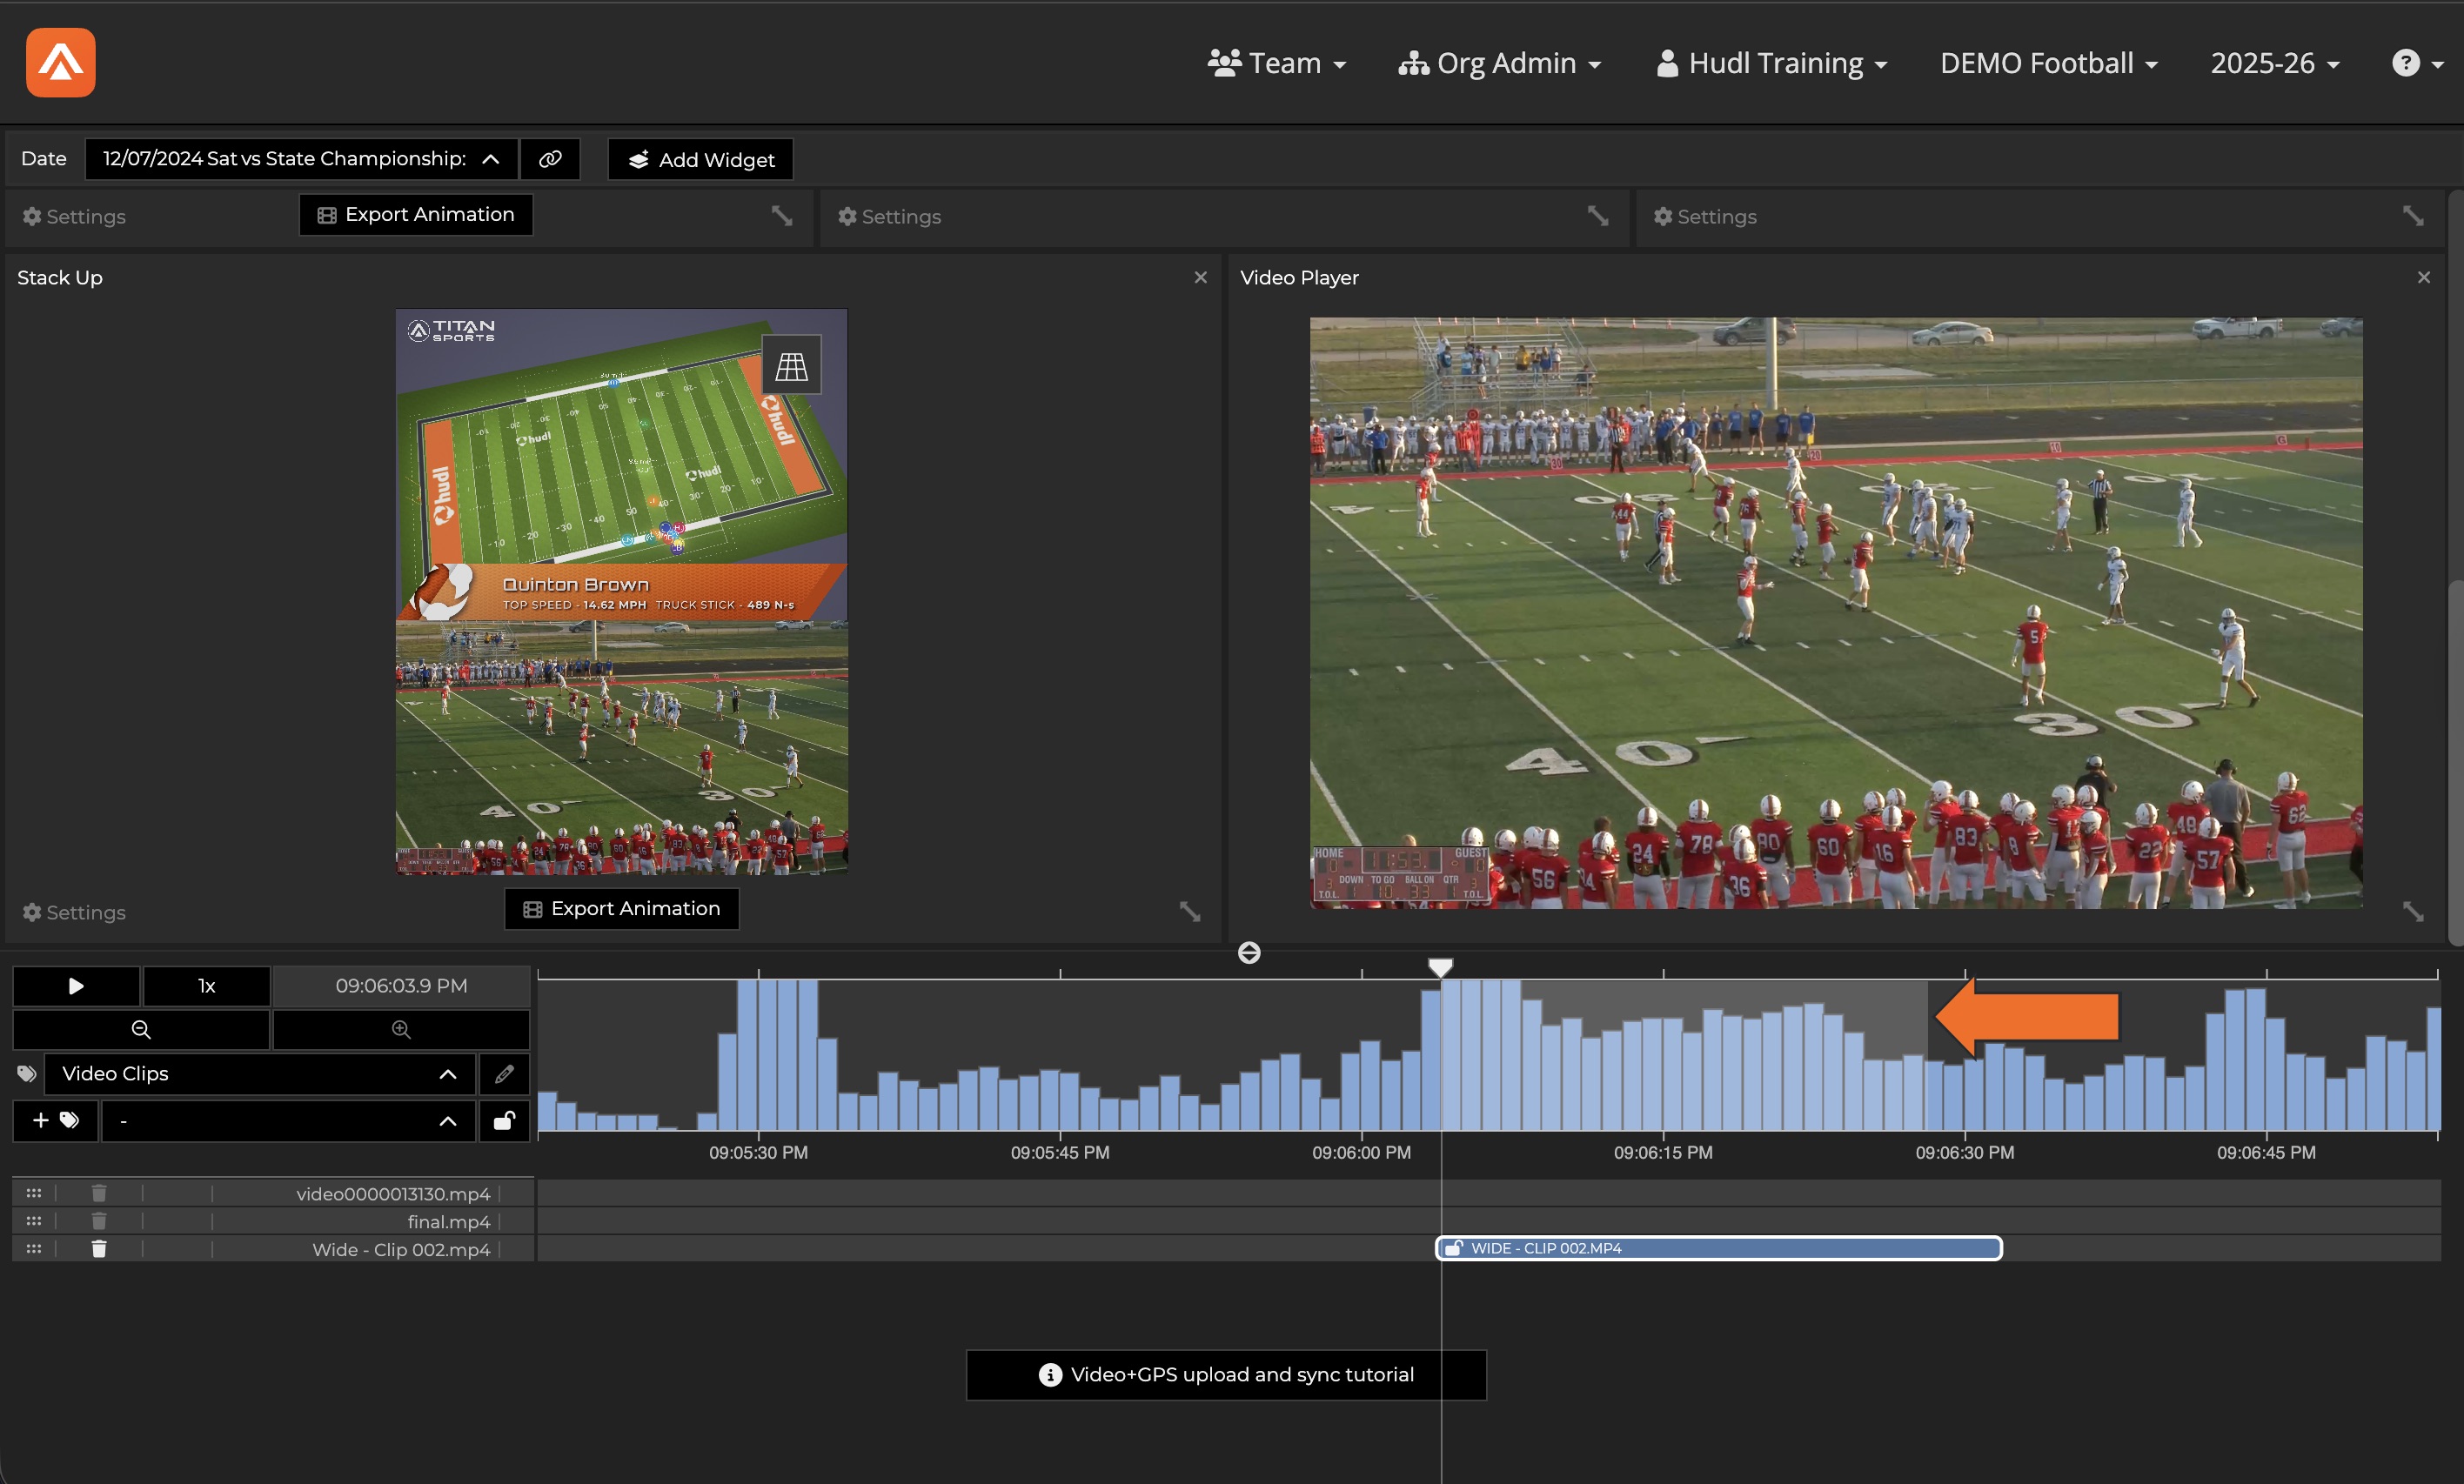Grab the drag handle of Wide - Clip 002.mp4
Image resolution: width=2464 pixels, height=1484 pixels.
(33, 1248)
